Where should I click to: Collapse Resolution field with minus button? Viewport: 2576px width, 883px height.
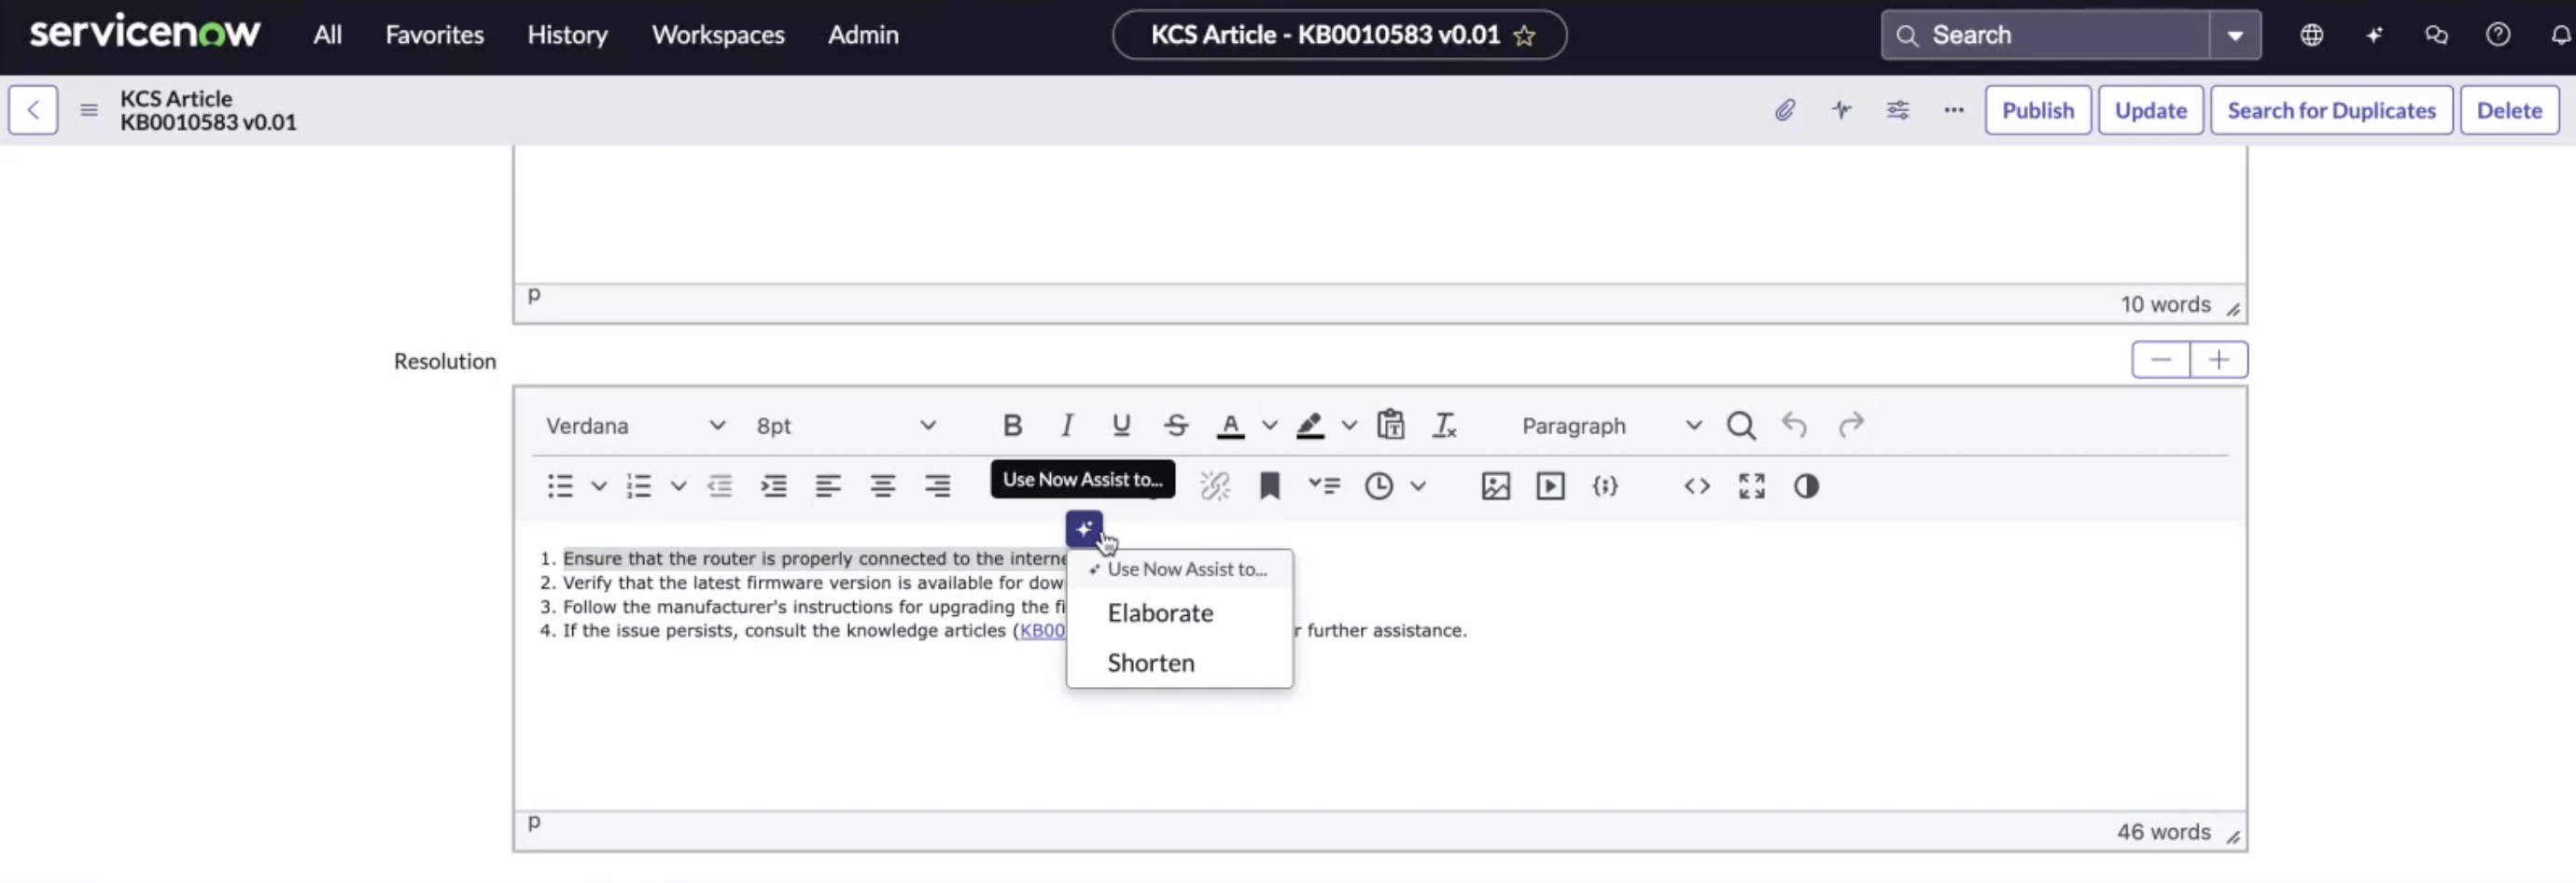pos(2161,360)
